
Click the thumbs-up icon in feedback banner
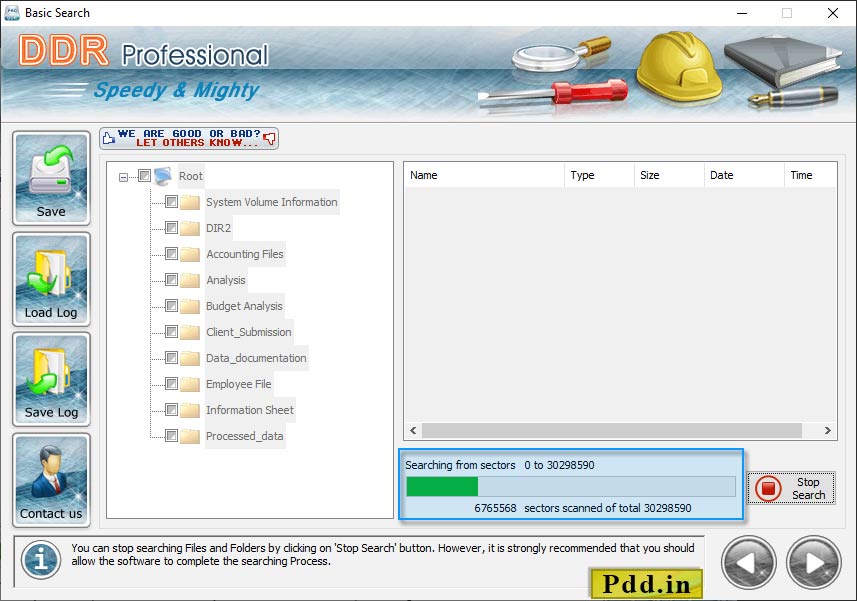109,138
